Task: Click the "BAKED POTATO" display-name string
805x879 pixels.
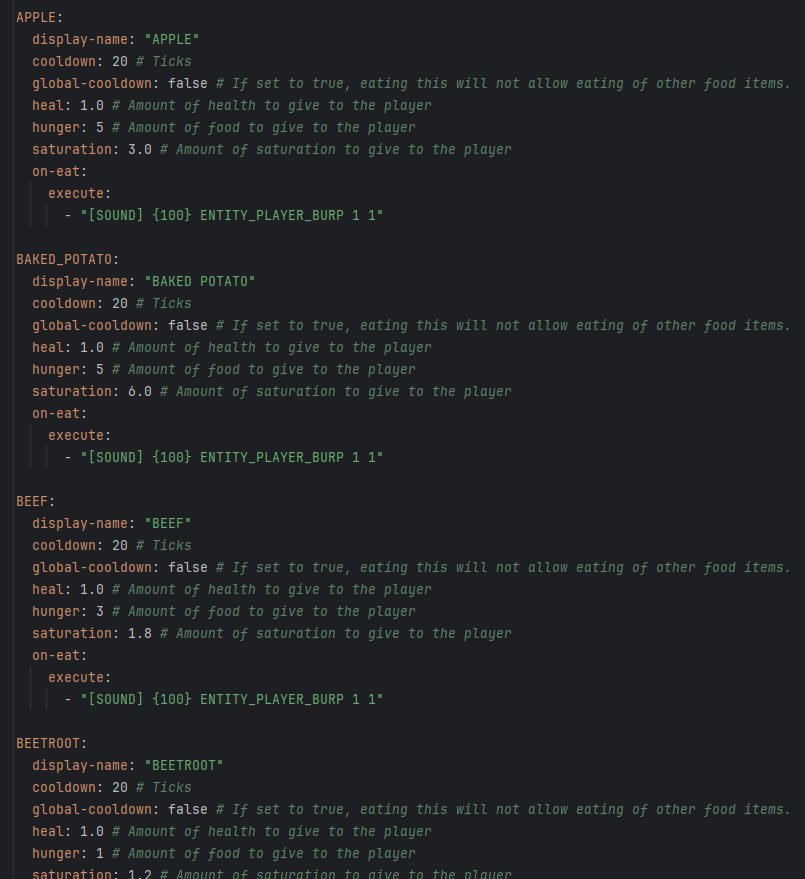Action: coord(200,281)
